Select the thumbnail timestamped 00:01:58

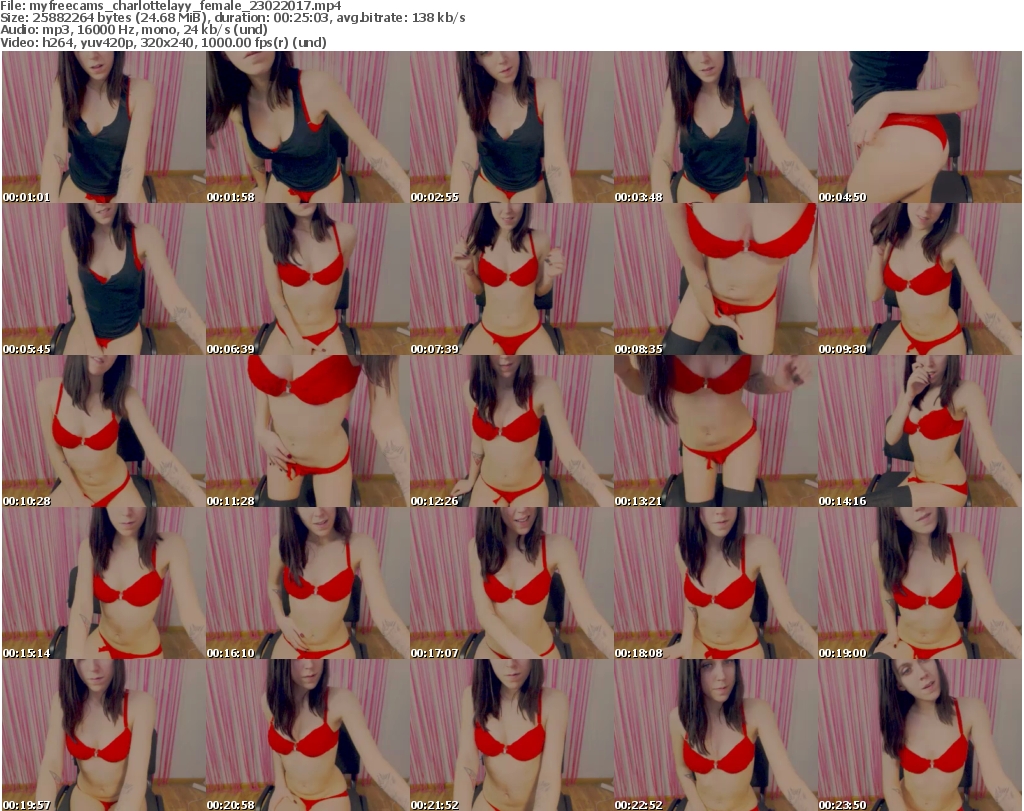coord(308,127)
